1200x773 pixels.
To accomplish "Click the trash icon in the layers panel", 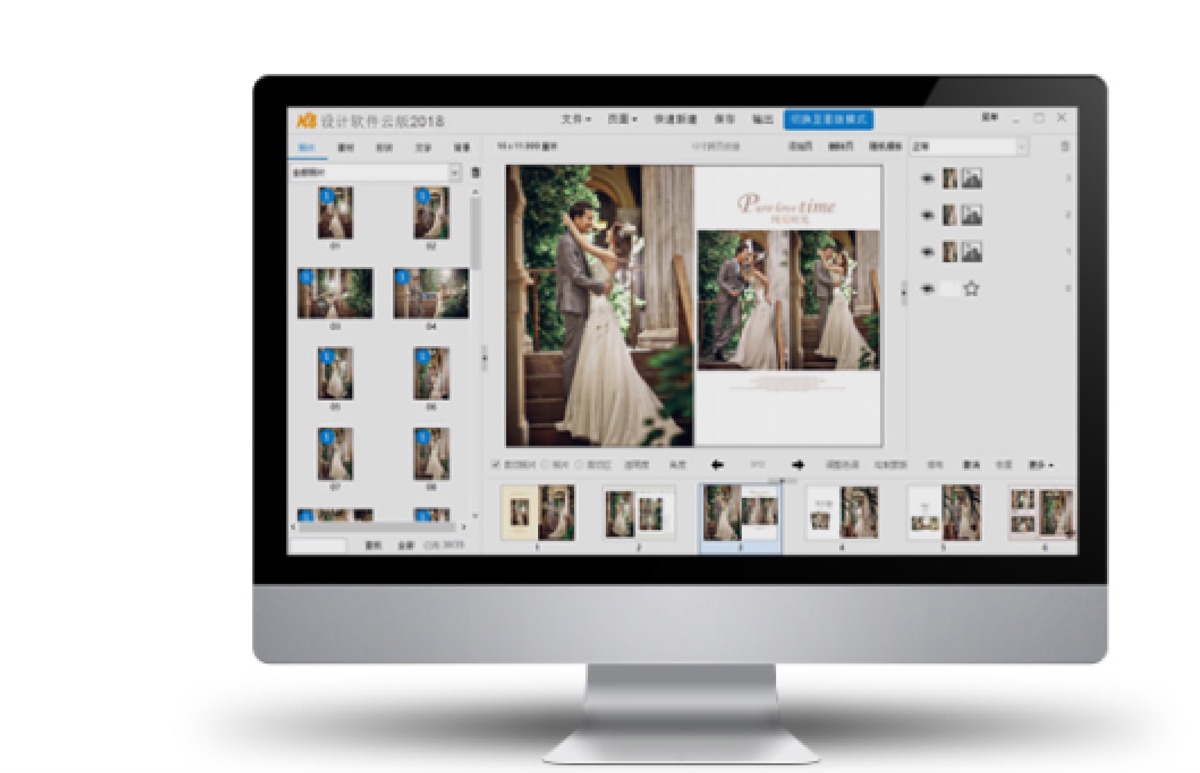I will tap(1065, 147).
